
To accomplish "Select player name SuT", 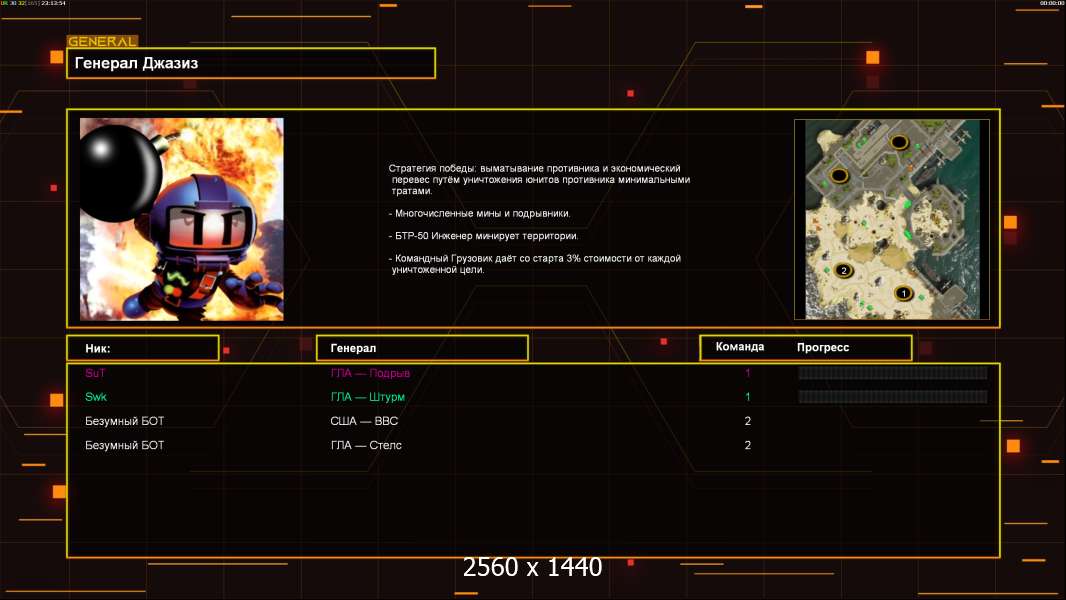I will click(95, 373).
